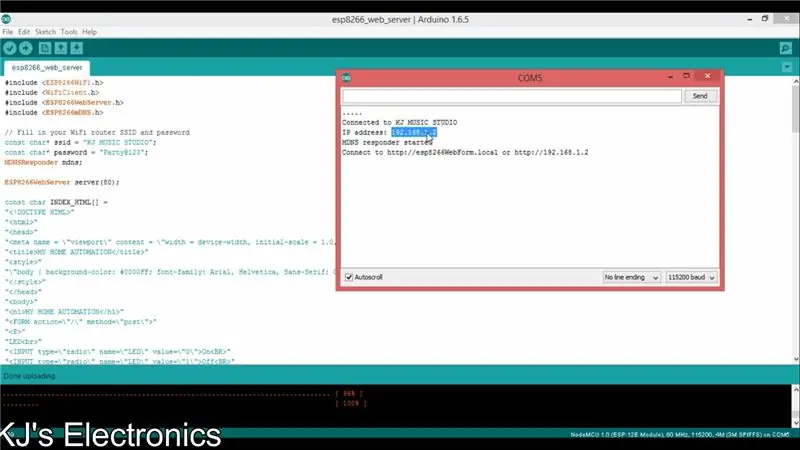
Task: Click the ssid = "KJ MUSIC STUDIO" code line
Action: coord(81,142)
